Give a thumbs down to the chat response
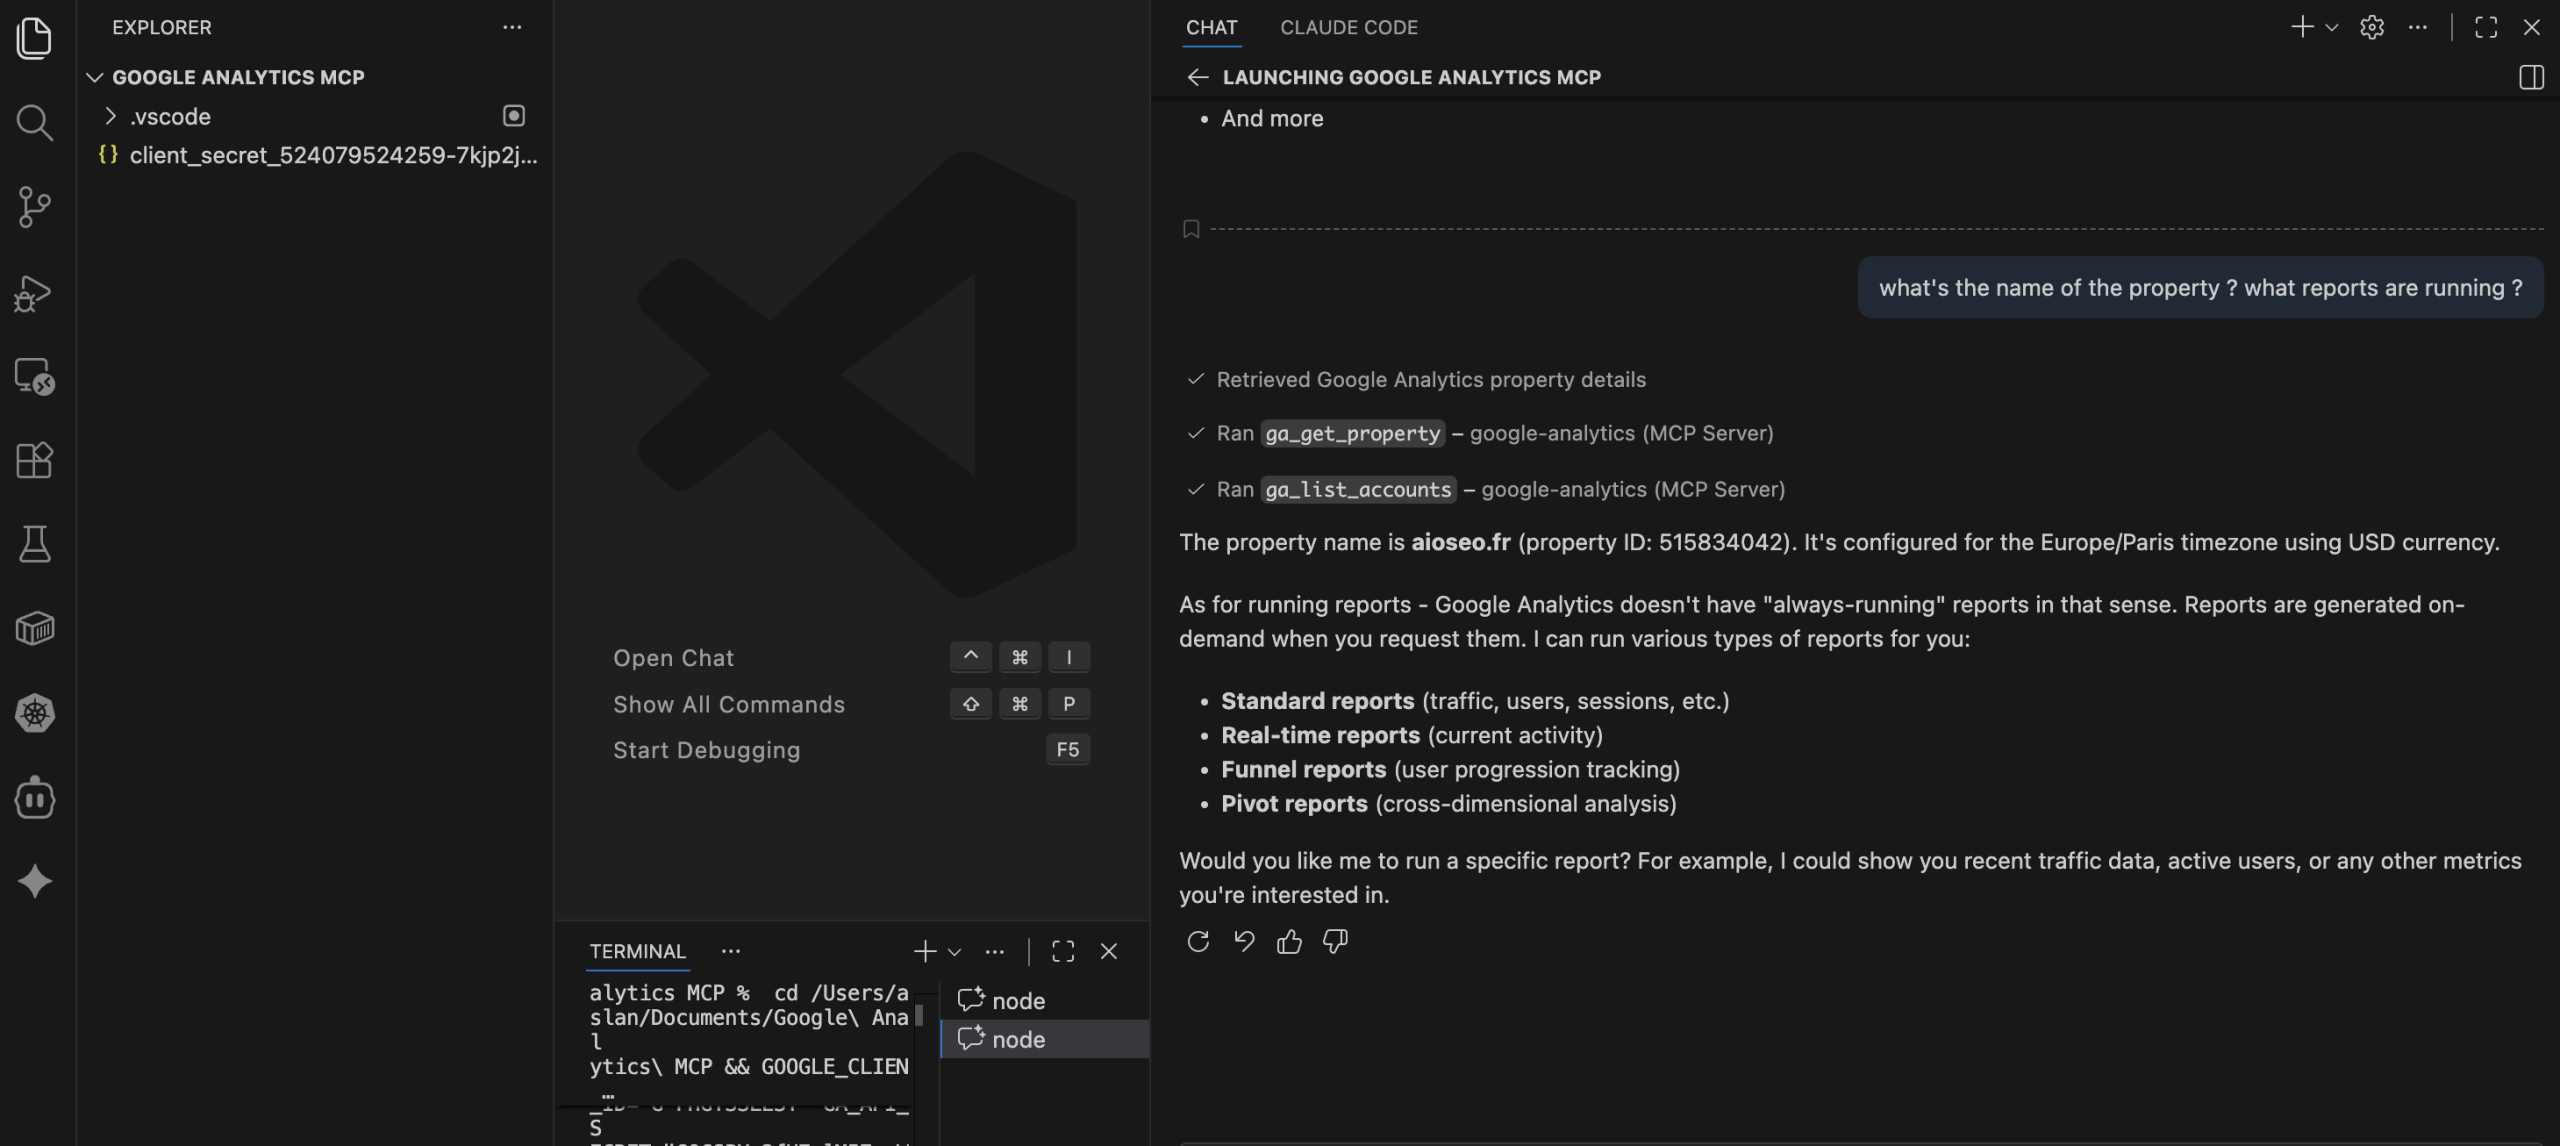 coord(1334,940)
